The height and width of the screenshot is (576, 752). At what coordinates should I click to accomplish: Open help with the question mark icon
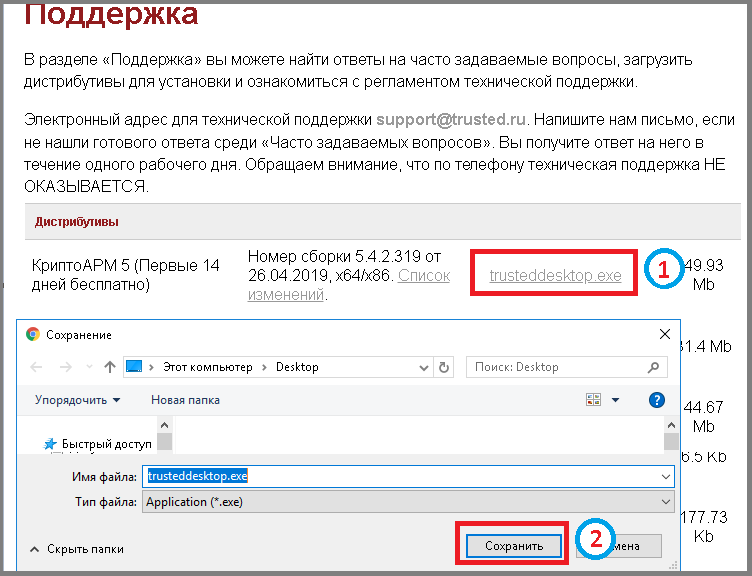pyautogui.click(x=657, y=400)
